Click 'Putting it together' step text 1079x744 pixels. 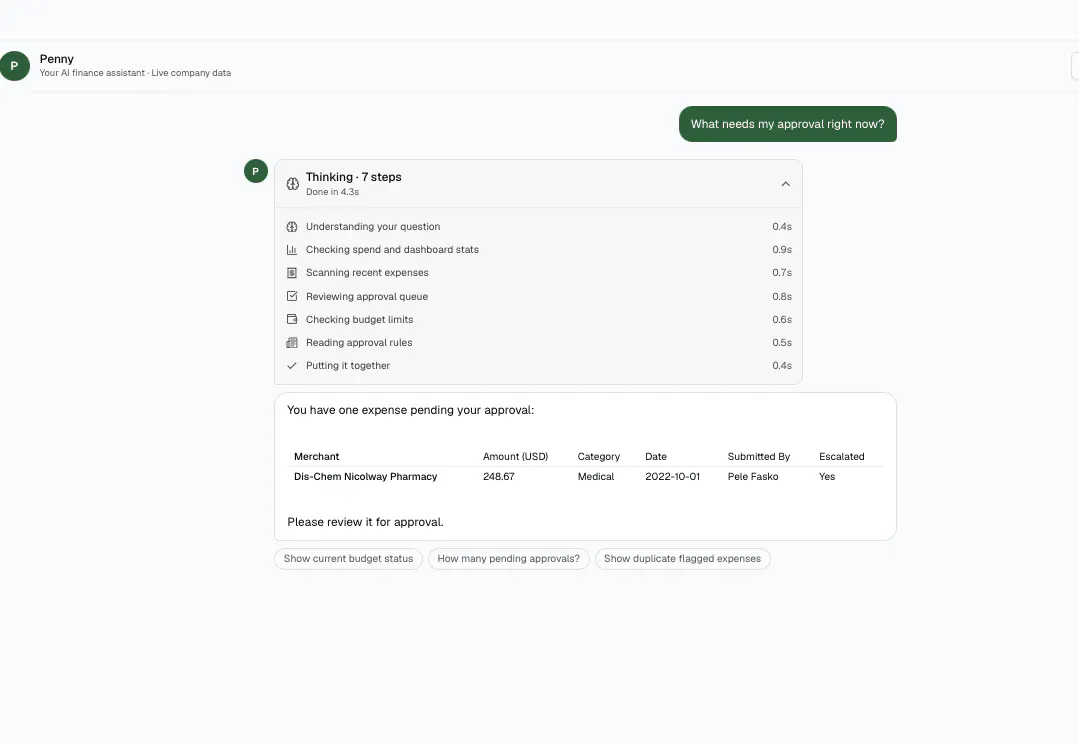[348, 365]
